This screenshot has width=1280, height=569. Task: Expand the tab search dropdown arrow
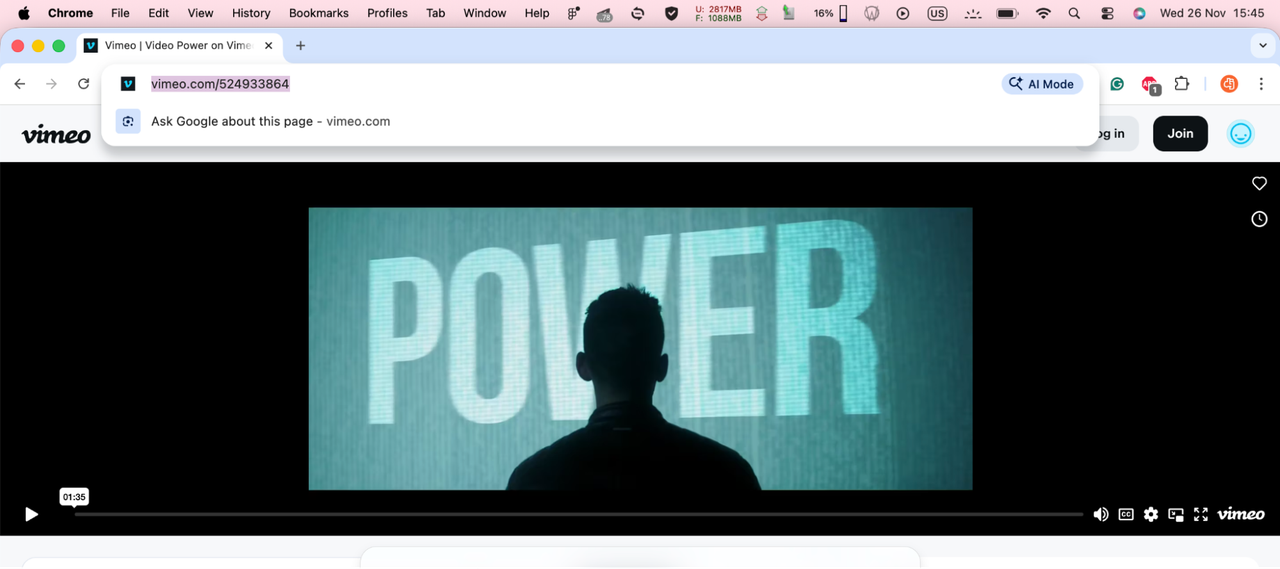1263,46
